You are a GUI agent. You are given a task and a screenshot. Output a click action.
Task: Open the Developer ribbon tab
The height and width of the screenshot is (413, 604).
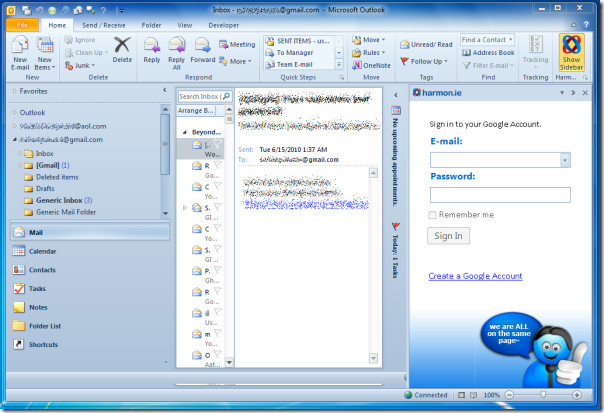coord(223,25)
